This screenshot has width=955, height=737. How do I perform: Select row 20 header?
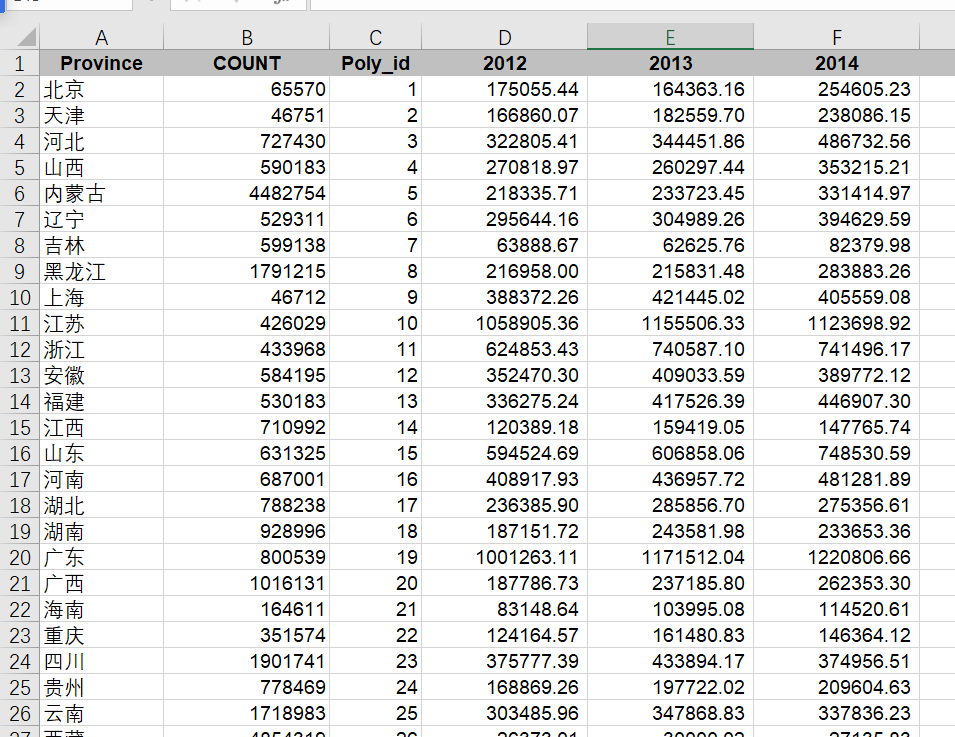[x=19, y=557]
